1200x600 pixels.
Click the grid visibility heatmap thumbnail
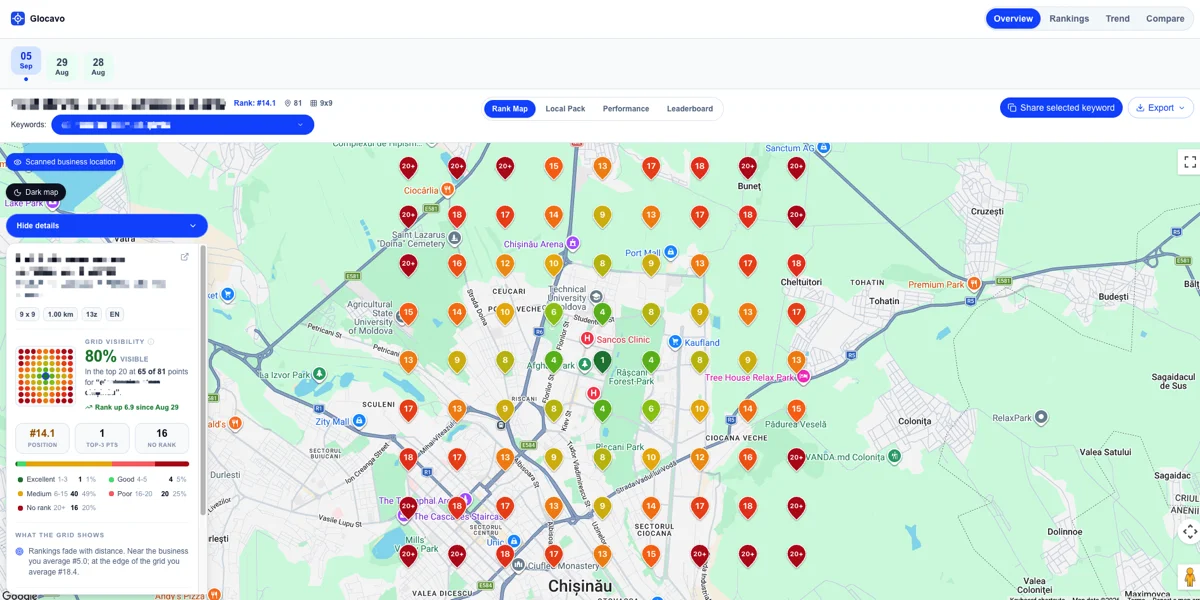[x=46, y=376]
